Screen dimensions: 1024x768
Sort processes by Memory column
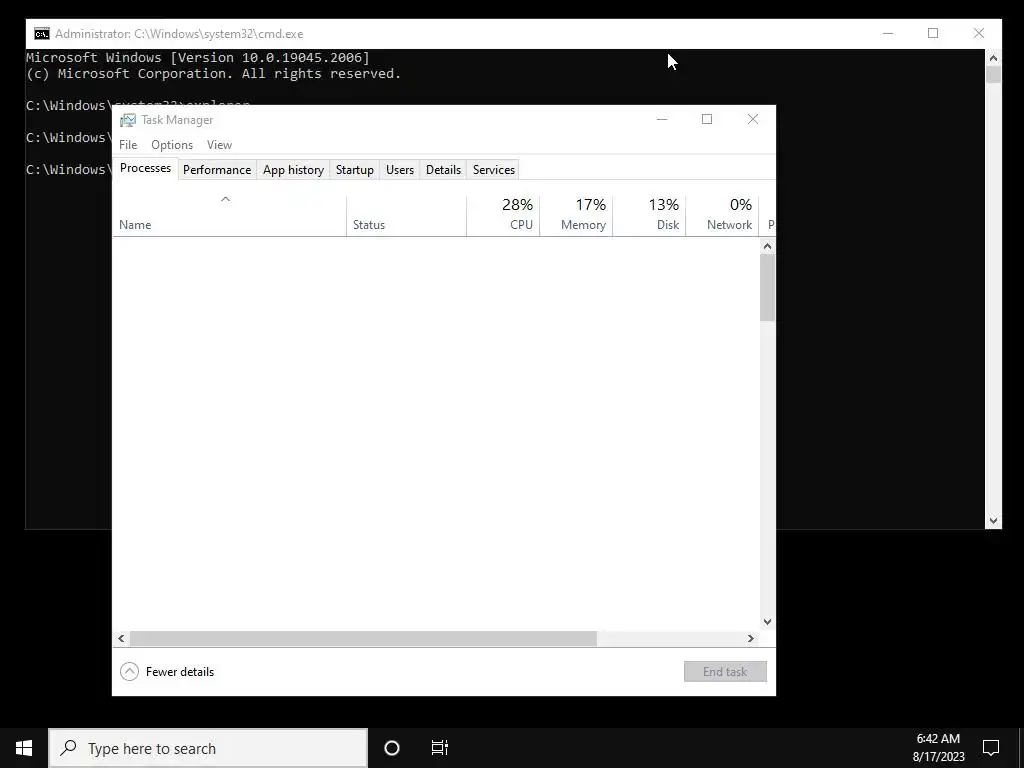point(576,216)
